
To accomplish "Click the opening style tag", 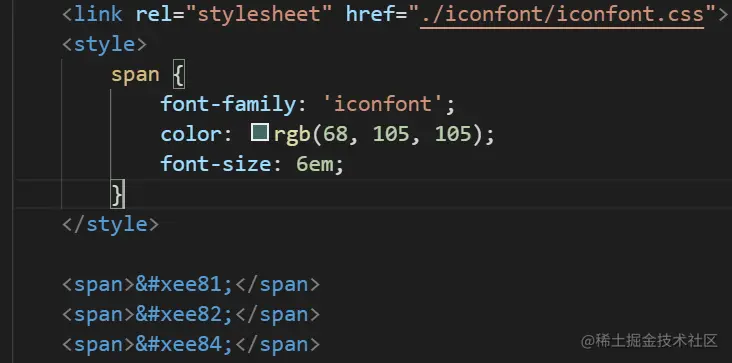I will [x=105, y=44].
